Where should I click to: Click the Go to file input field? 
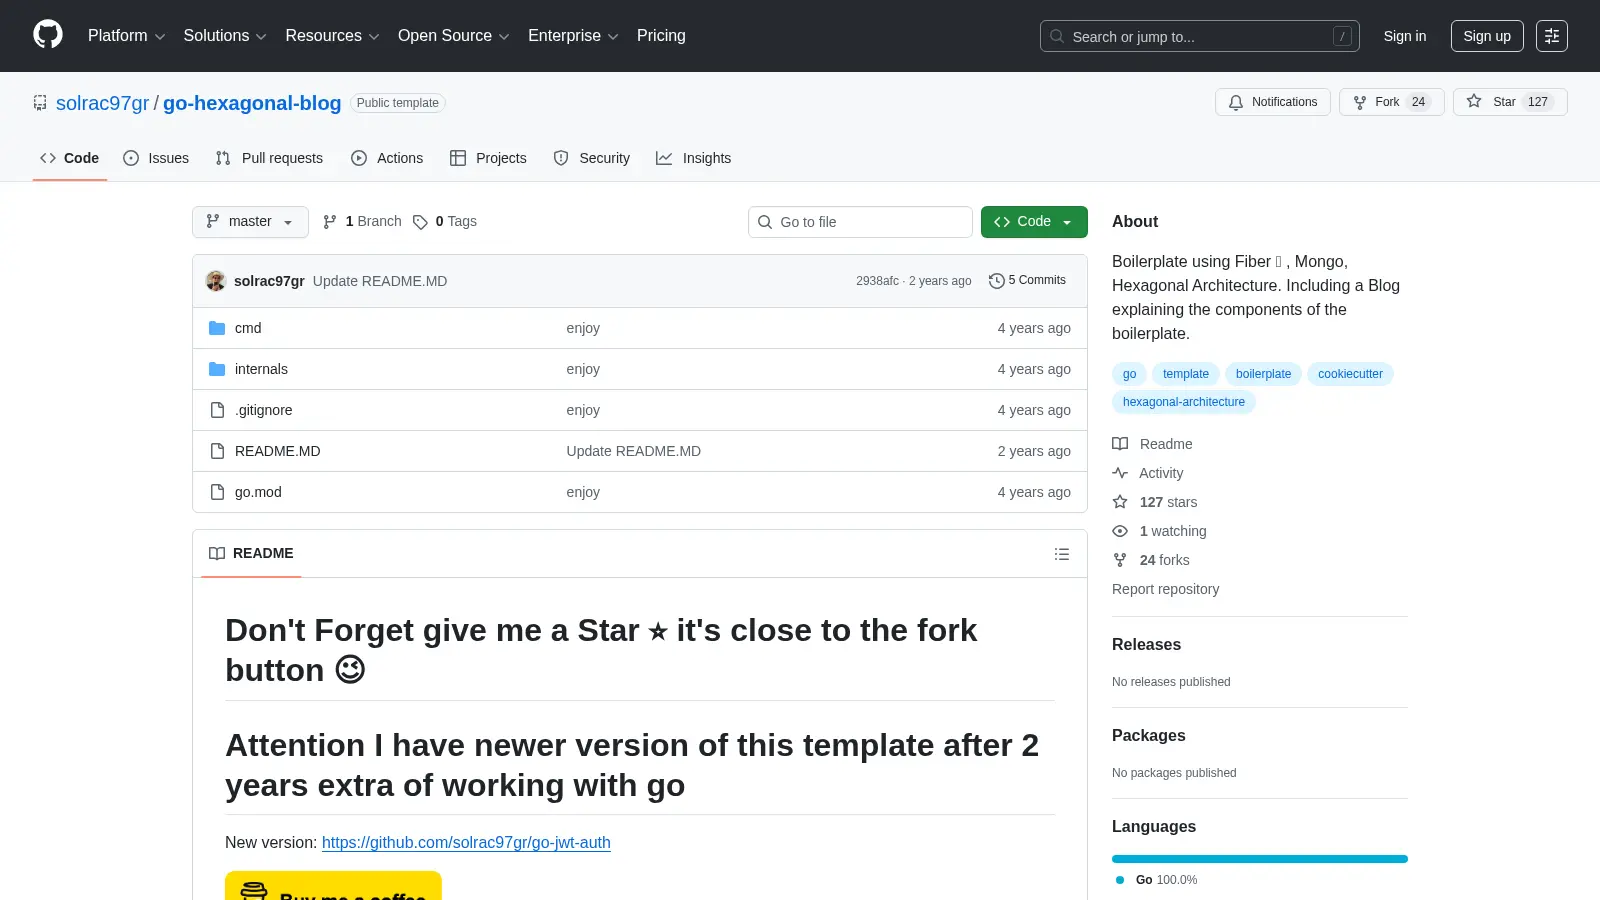tap(860, 222)
